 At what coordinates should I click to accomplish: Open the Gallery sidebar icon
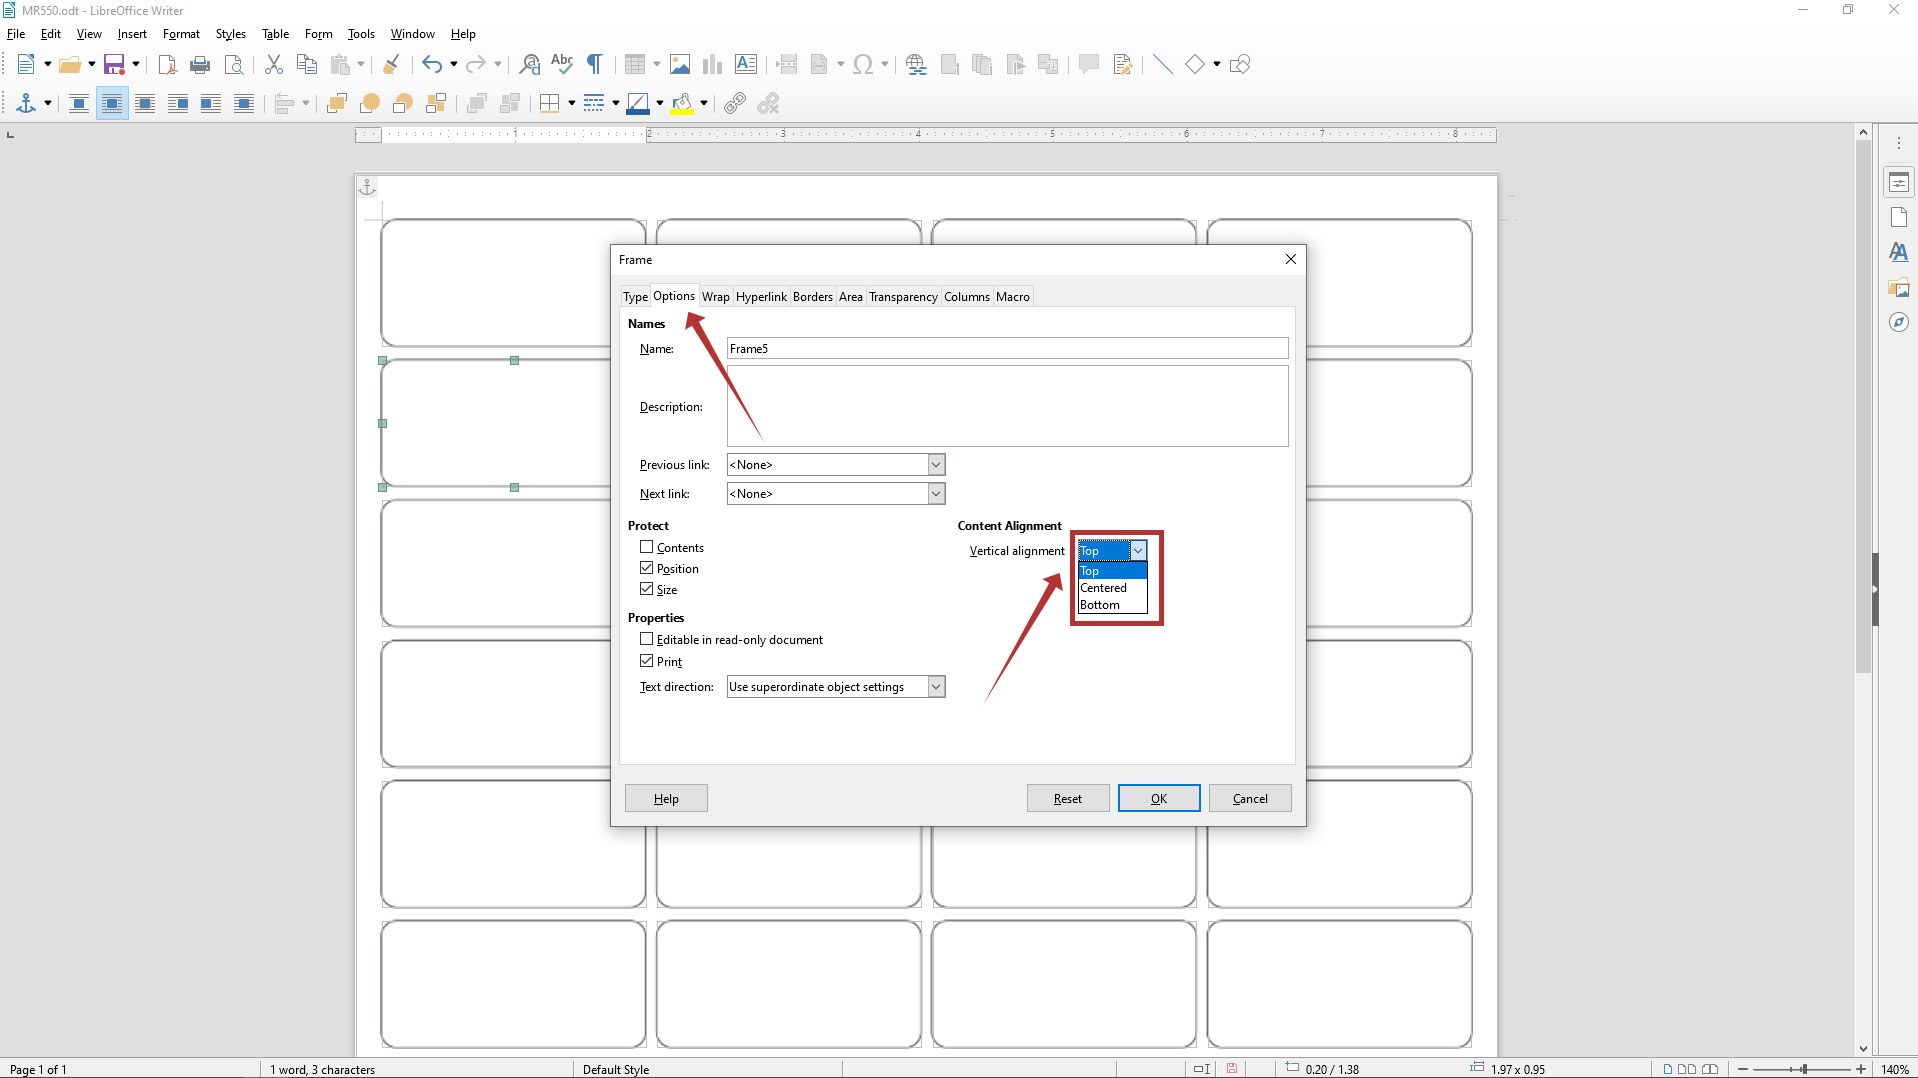[x=1898, y=288]
